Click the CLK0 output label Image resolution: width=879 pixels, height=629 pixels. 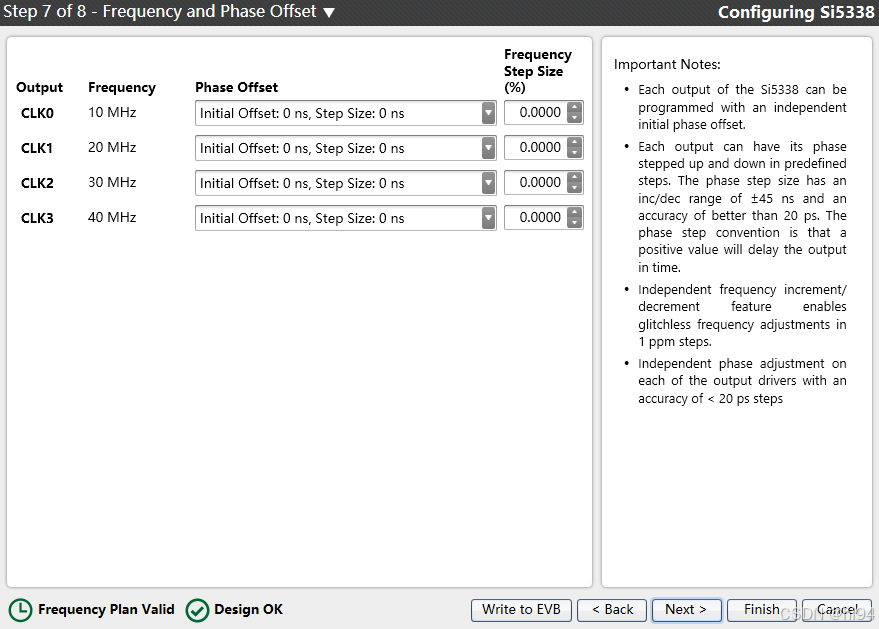pos(37,113)
